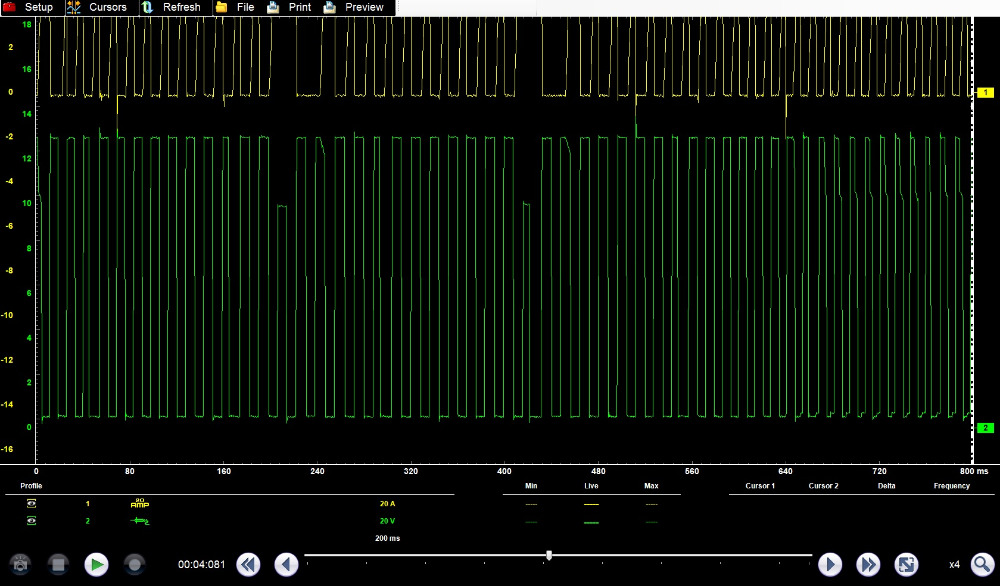Skip backward with the double-left arrow

[x=248, y=564]
